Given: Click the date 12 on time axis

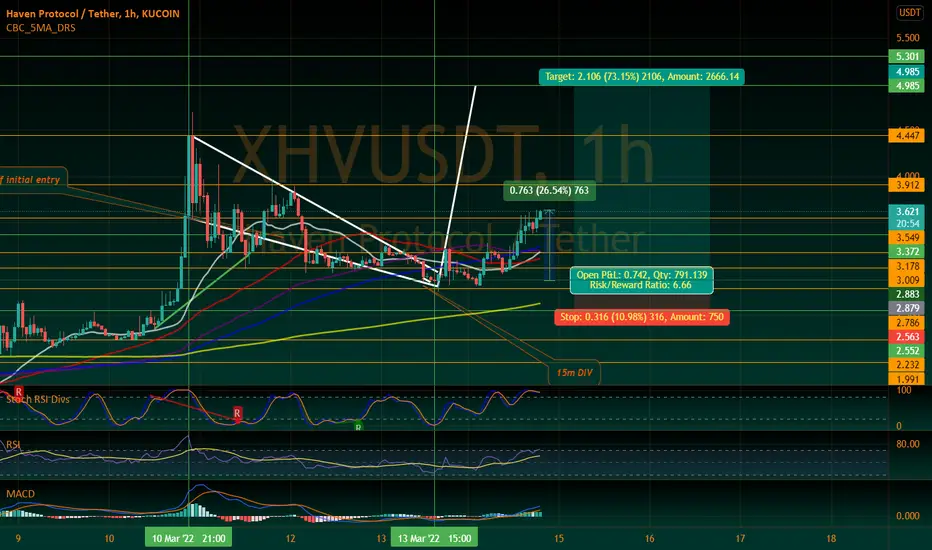Looking at the screenshot, I should tap(290, 539).
